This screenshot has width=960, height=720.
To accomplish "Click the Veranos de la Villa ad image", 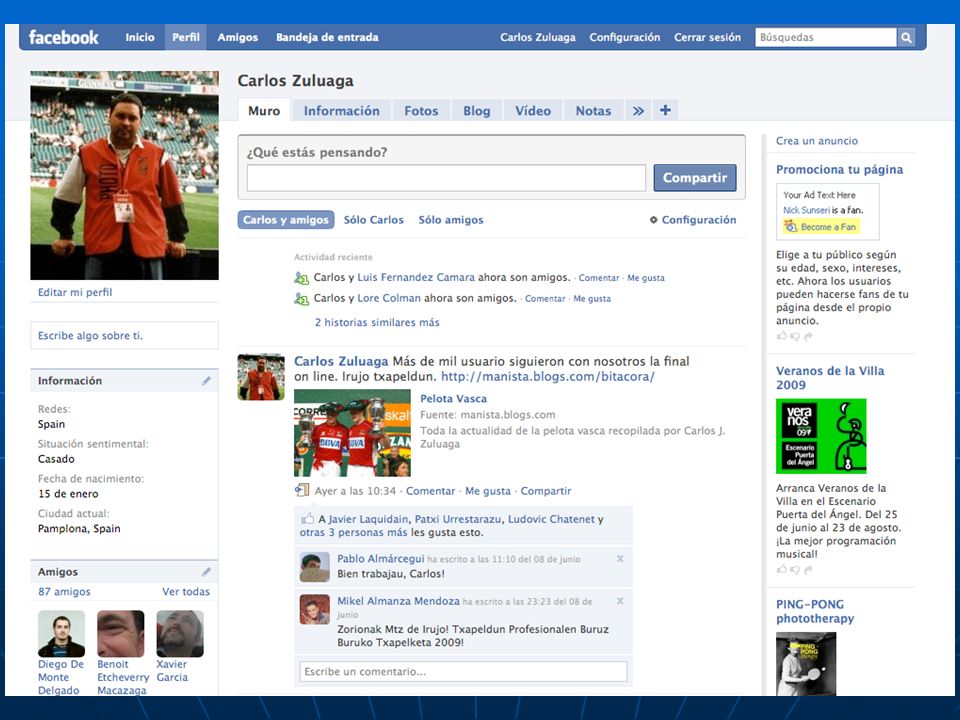I will pyautogui.click(x=821, y=436).
